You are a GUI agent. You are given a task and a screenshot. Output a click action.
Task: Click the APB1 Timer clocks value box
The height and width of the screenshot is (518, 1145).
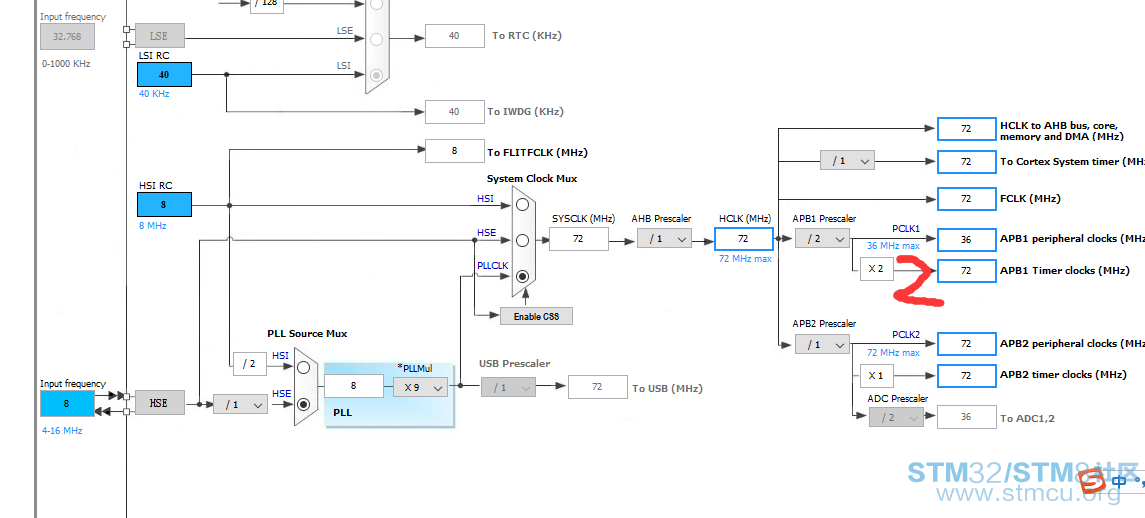pos(966,271)
